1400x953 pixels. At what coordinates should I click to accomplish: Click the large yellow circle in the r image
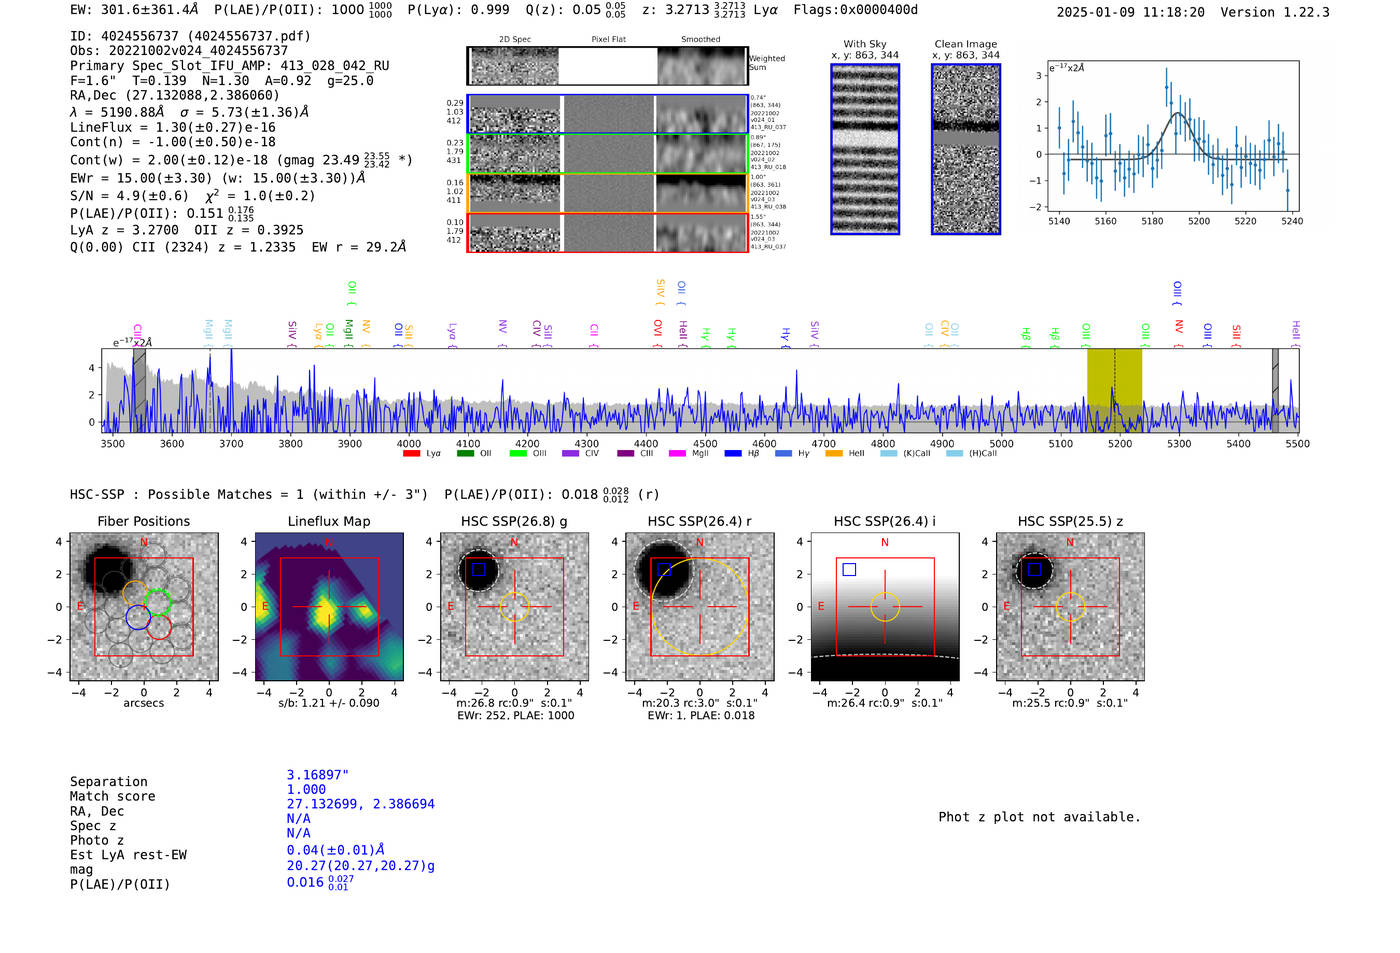point(700,607)
